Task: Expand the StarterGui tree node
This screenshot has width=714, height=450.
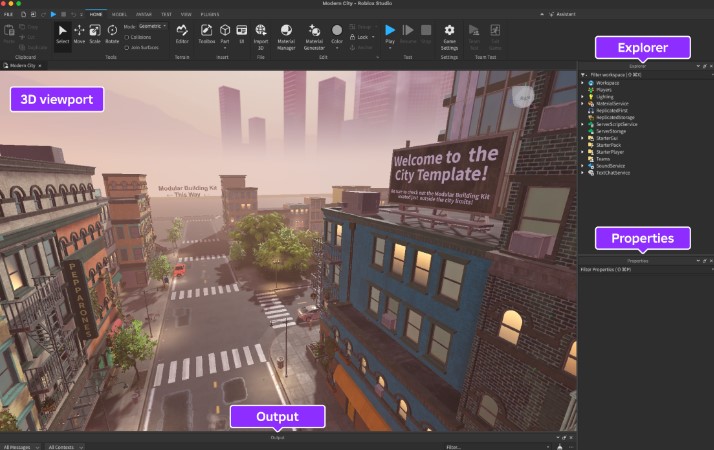Action: click(x=582, y=138)
